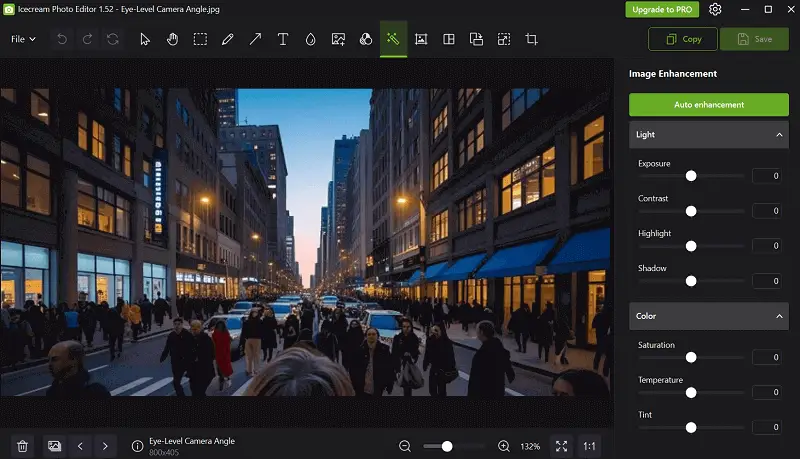The width and height of the screenshot is (800, 459).
Task: Open the Filters color circles tool
Action: tap(366, 39)
